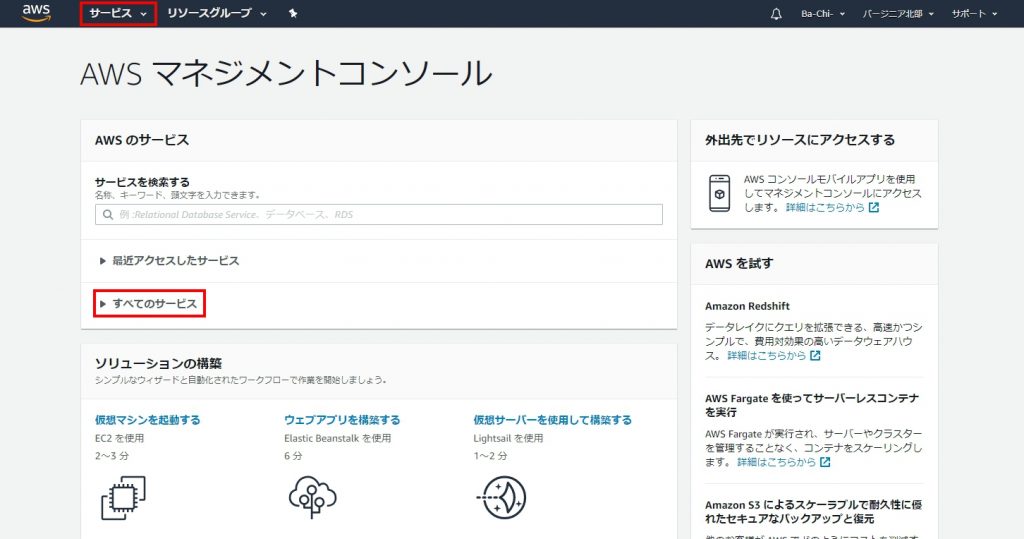Open the サービス menu in top bar

118,13
